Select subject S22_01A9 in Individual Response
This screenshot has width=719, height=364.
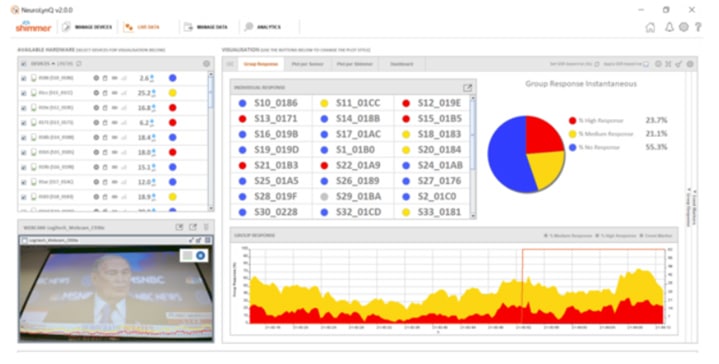pyautogui.click(x=352, y=165)
